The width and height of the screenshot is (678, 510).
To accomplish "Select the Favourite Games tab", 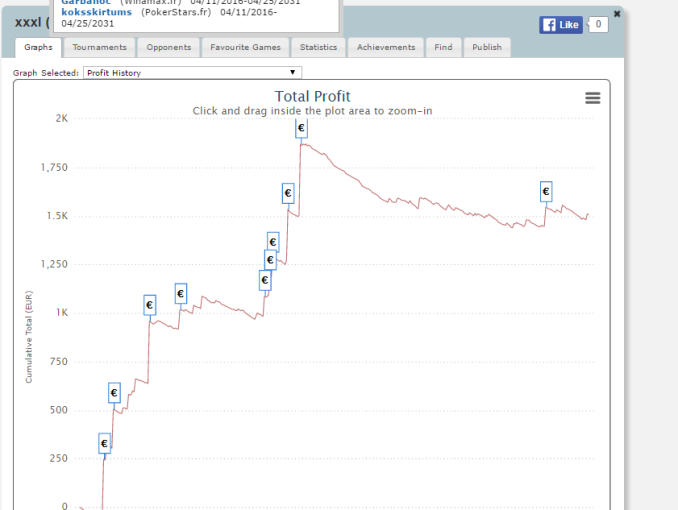I will coord(246,47).
